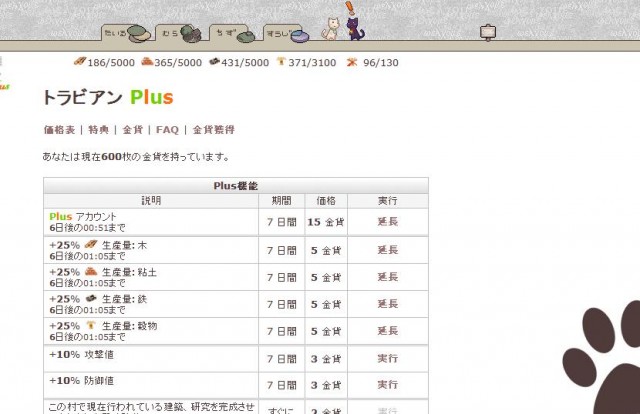
Task: Click the 期間 column header
Action: [x=282, y=200]
